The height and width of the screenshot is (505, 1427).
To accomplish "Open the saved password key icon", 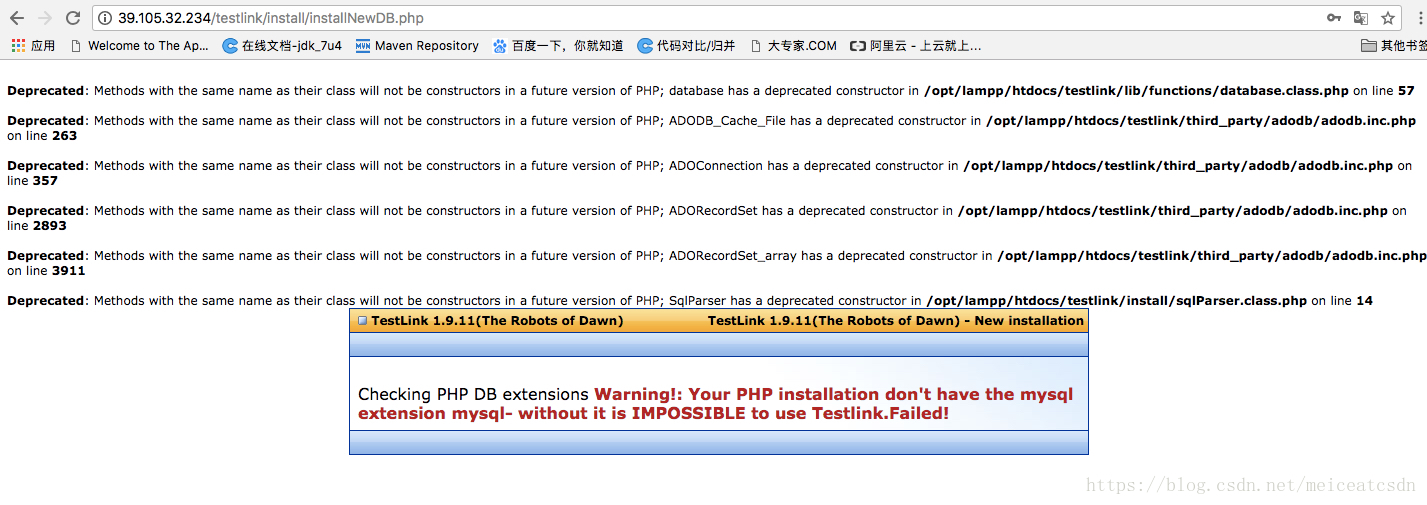I will (x=1334, y=18).
